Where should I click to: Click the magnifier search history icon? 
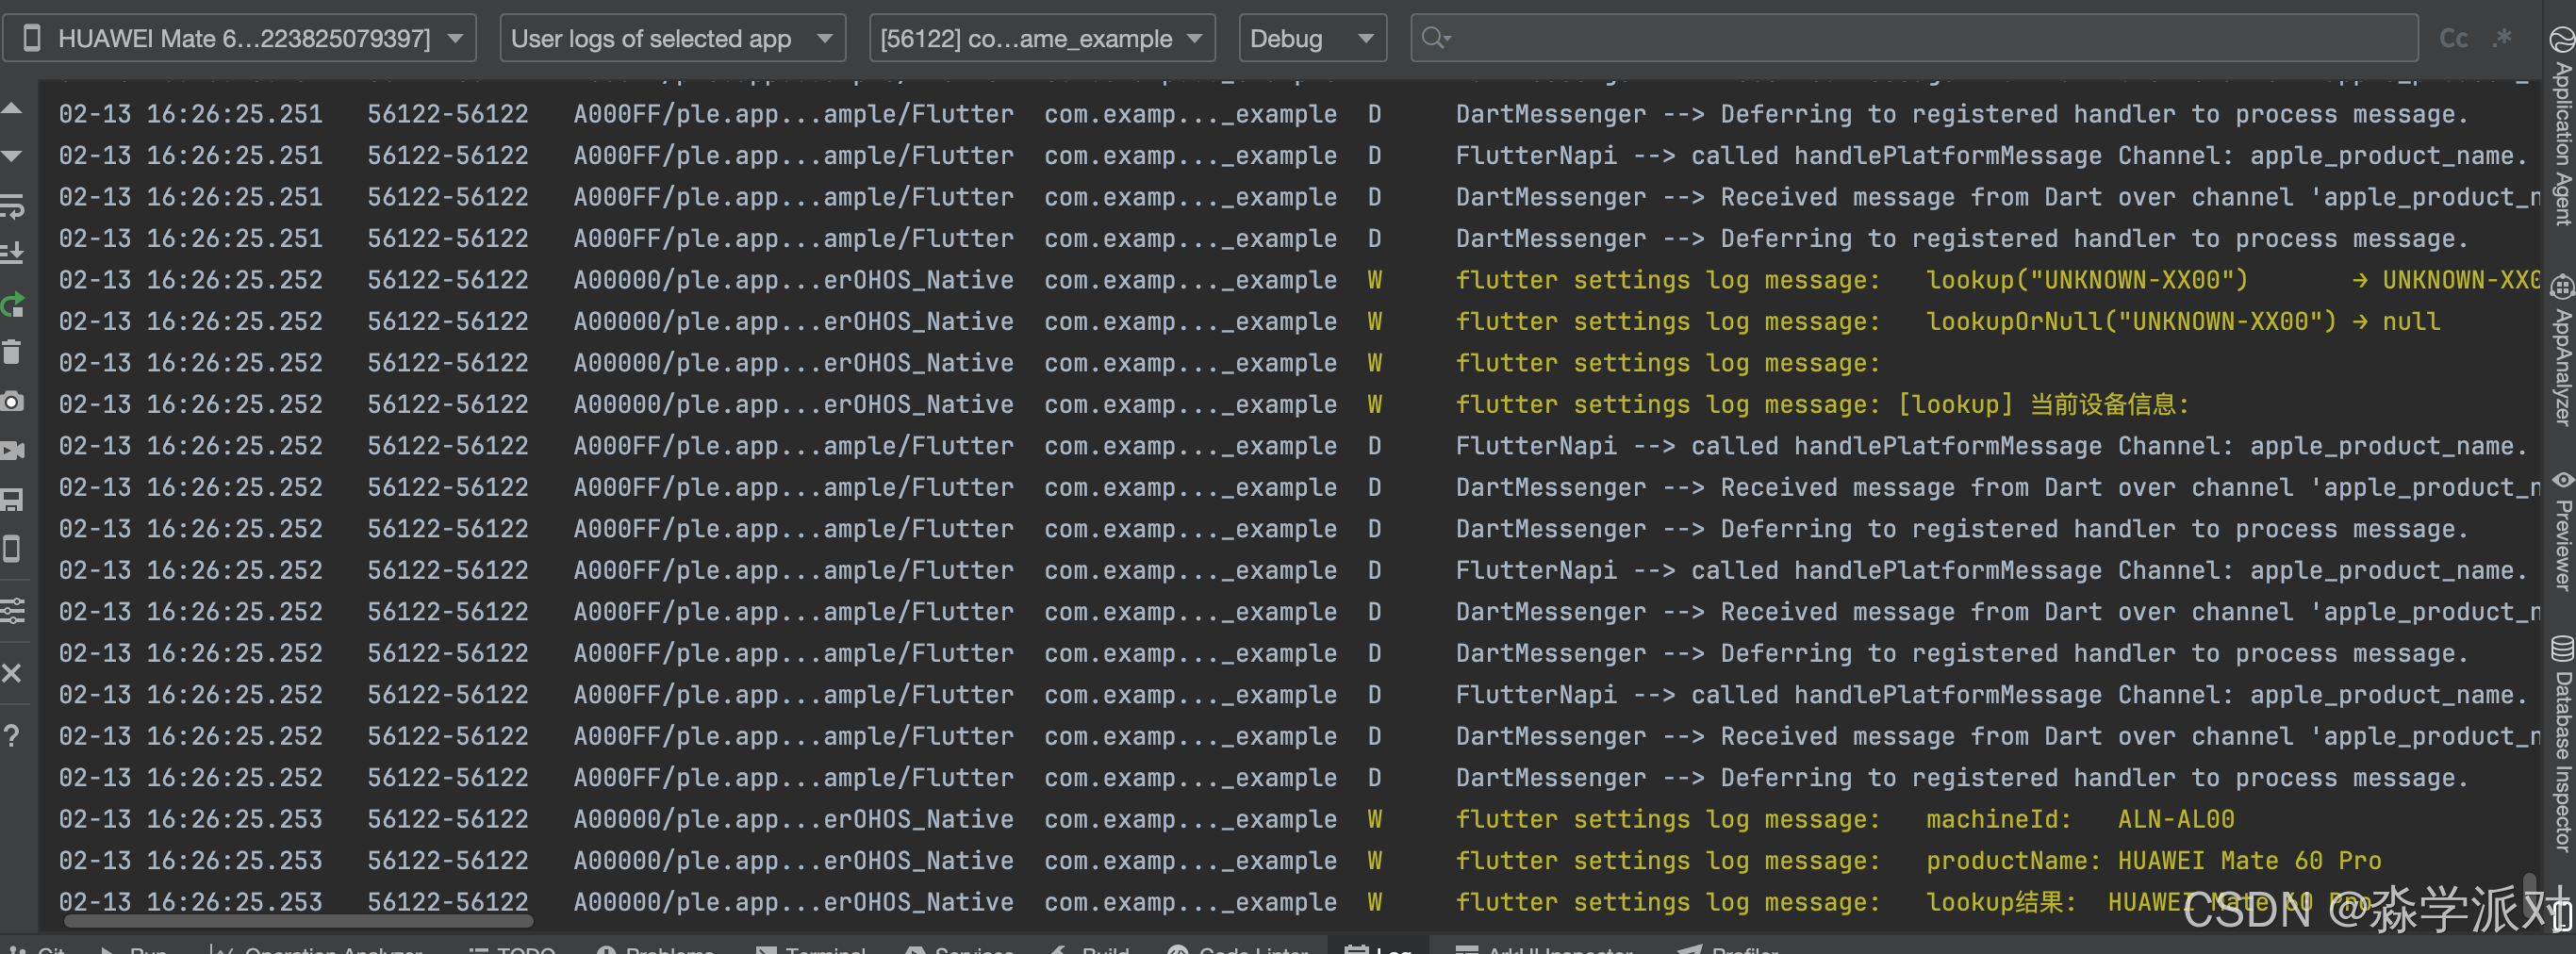1435,38
